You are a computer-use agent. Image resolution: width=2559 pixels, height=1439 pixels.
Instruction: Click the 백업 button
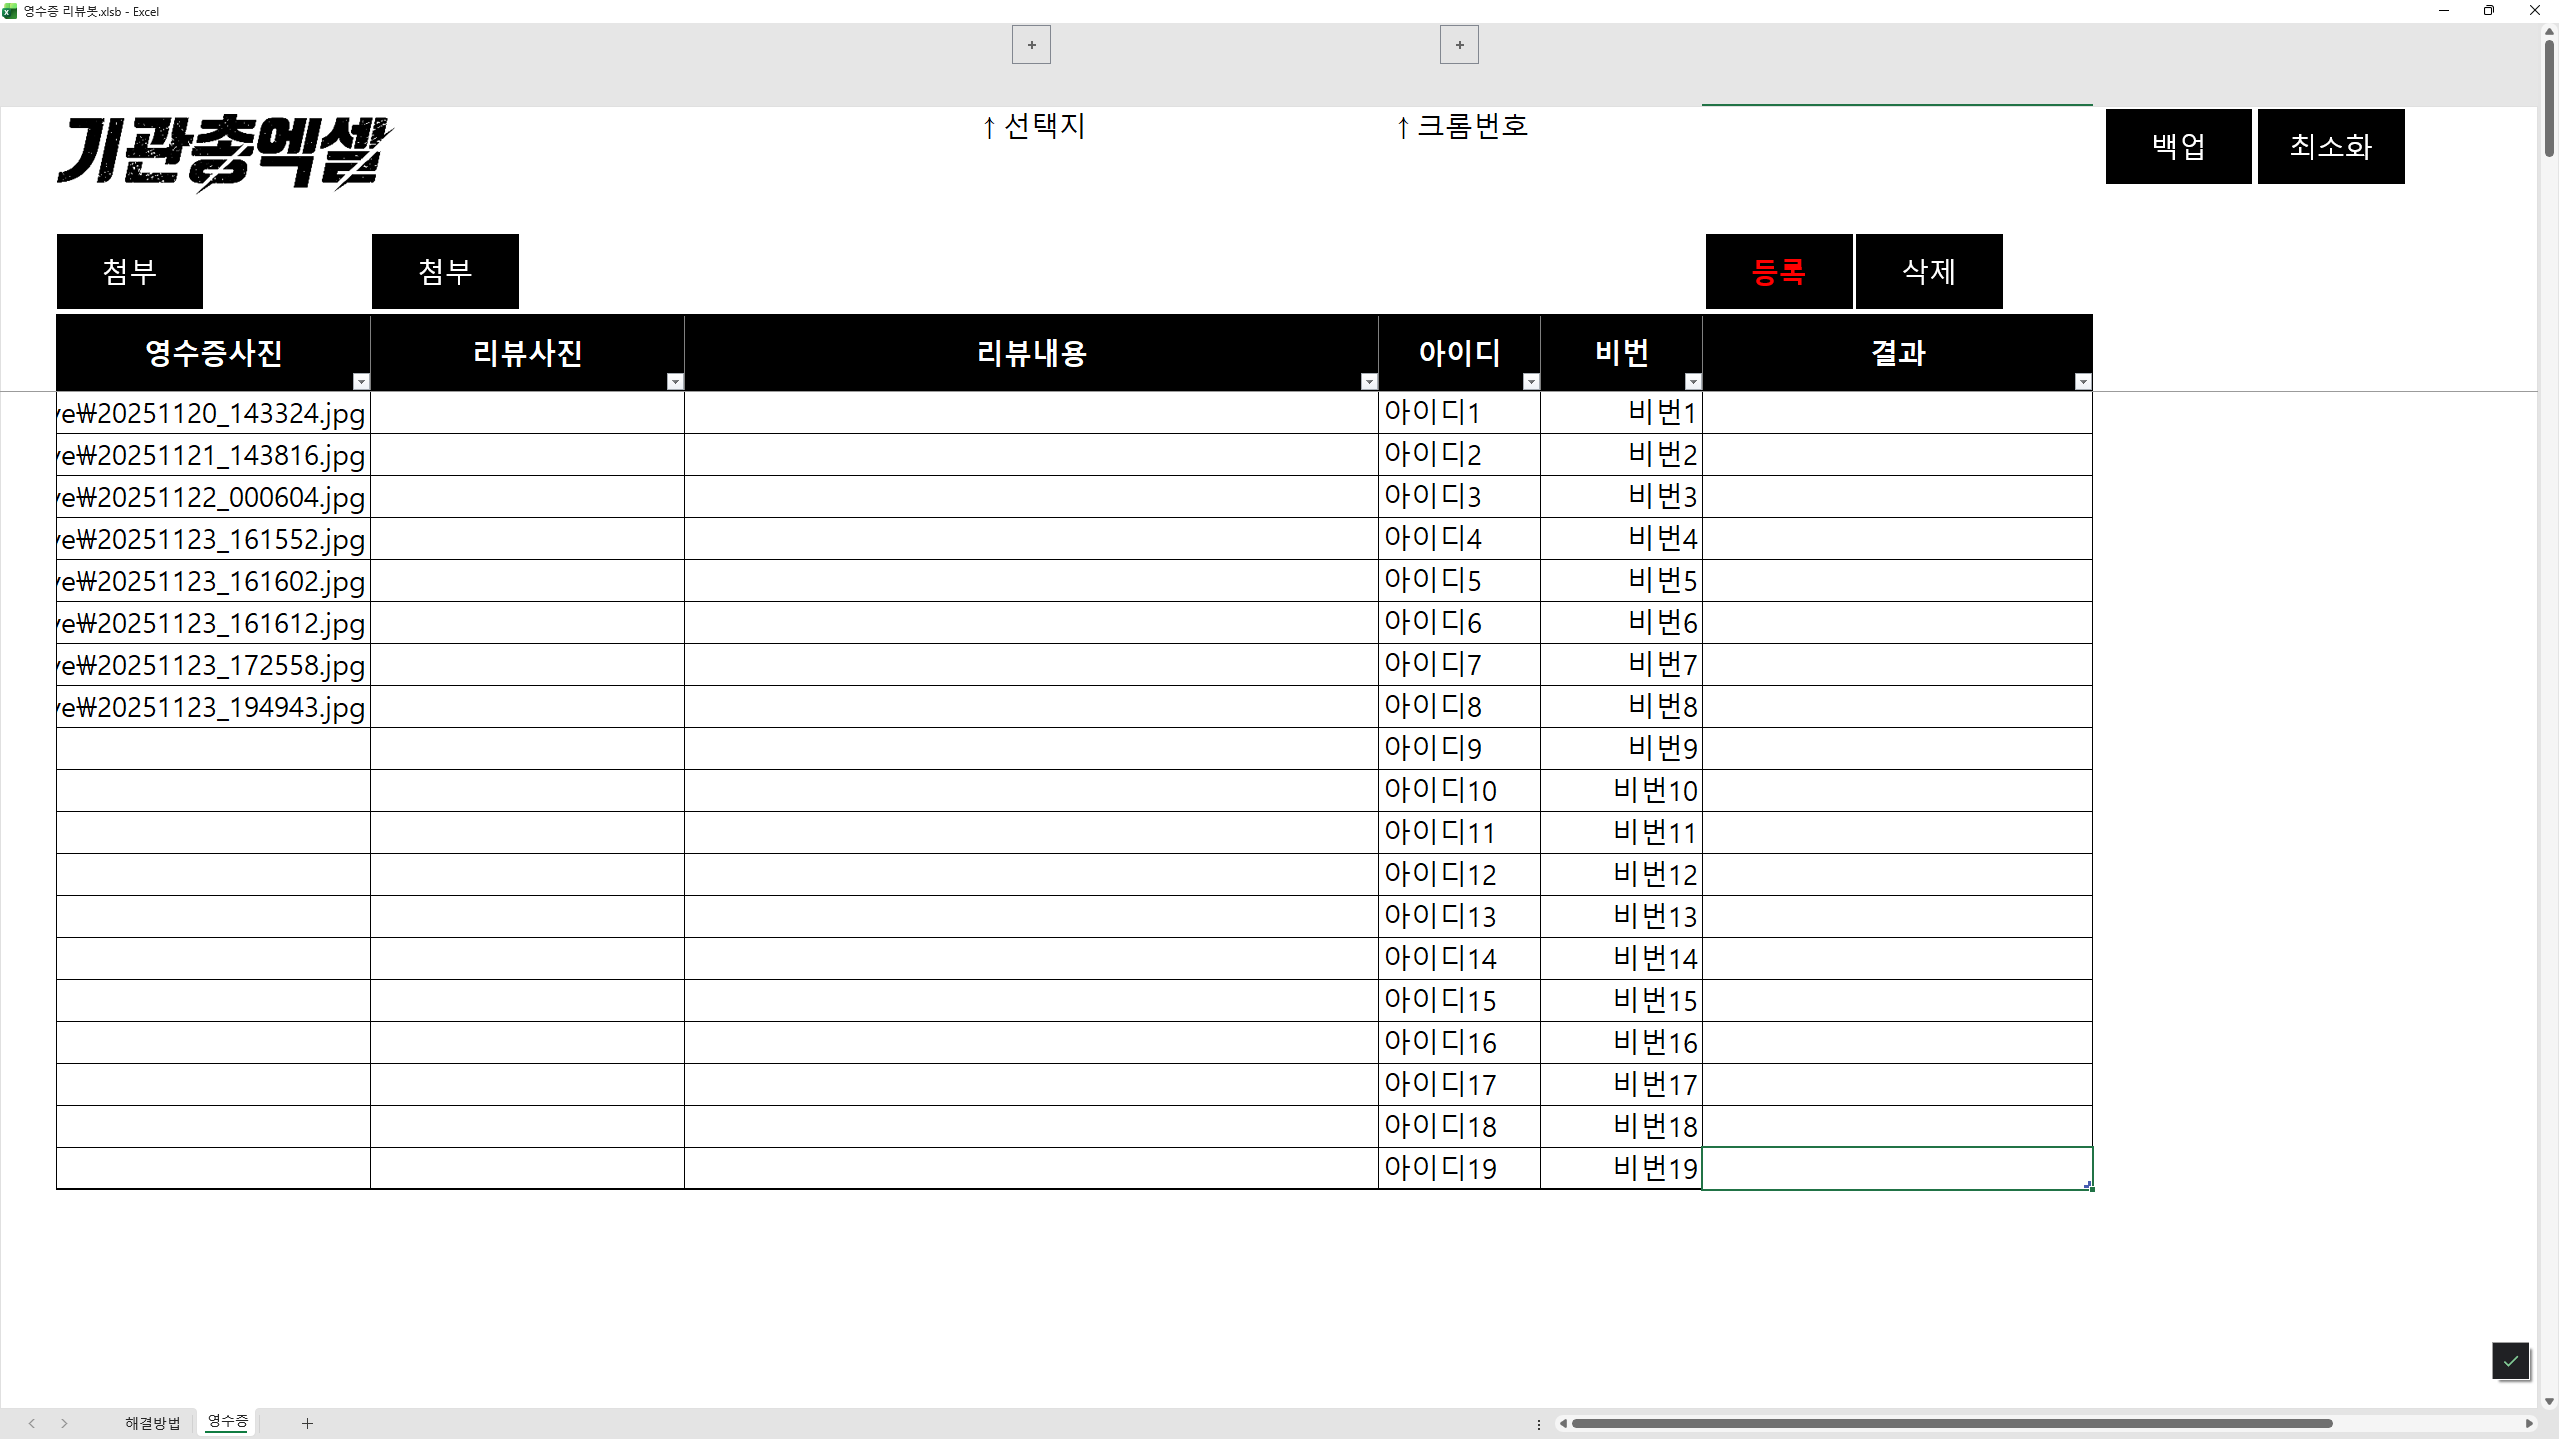coord(2178,146)
